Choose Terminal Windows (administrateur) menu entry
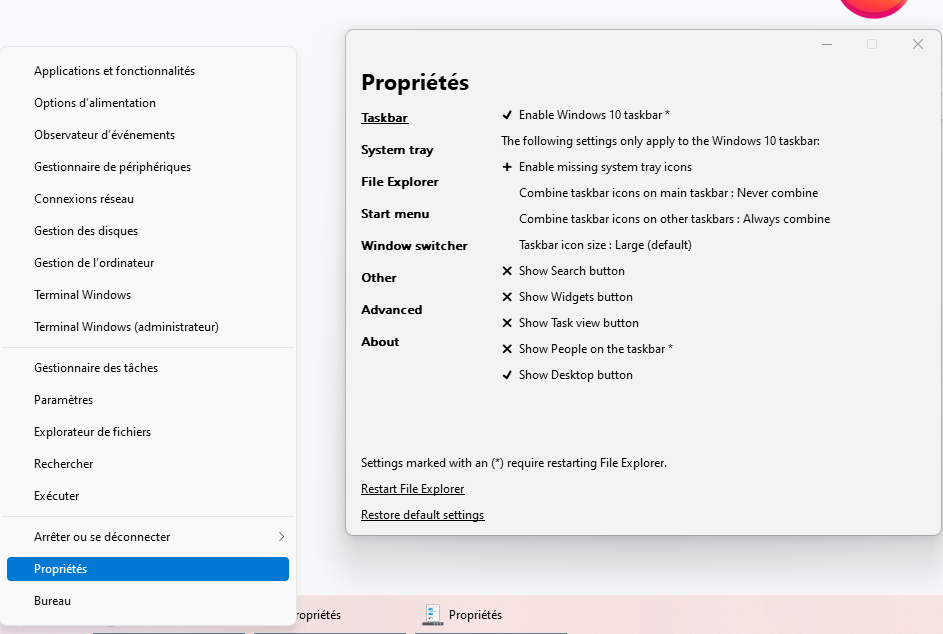 [x=126, y=327]
